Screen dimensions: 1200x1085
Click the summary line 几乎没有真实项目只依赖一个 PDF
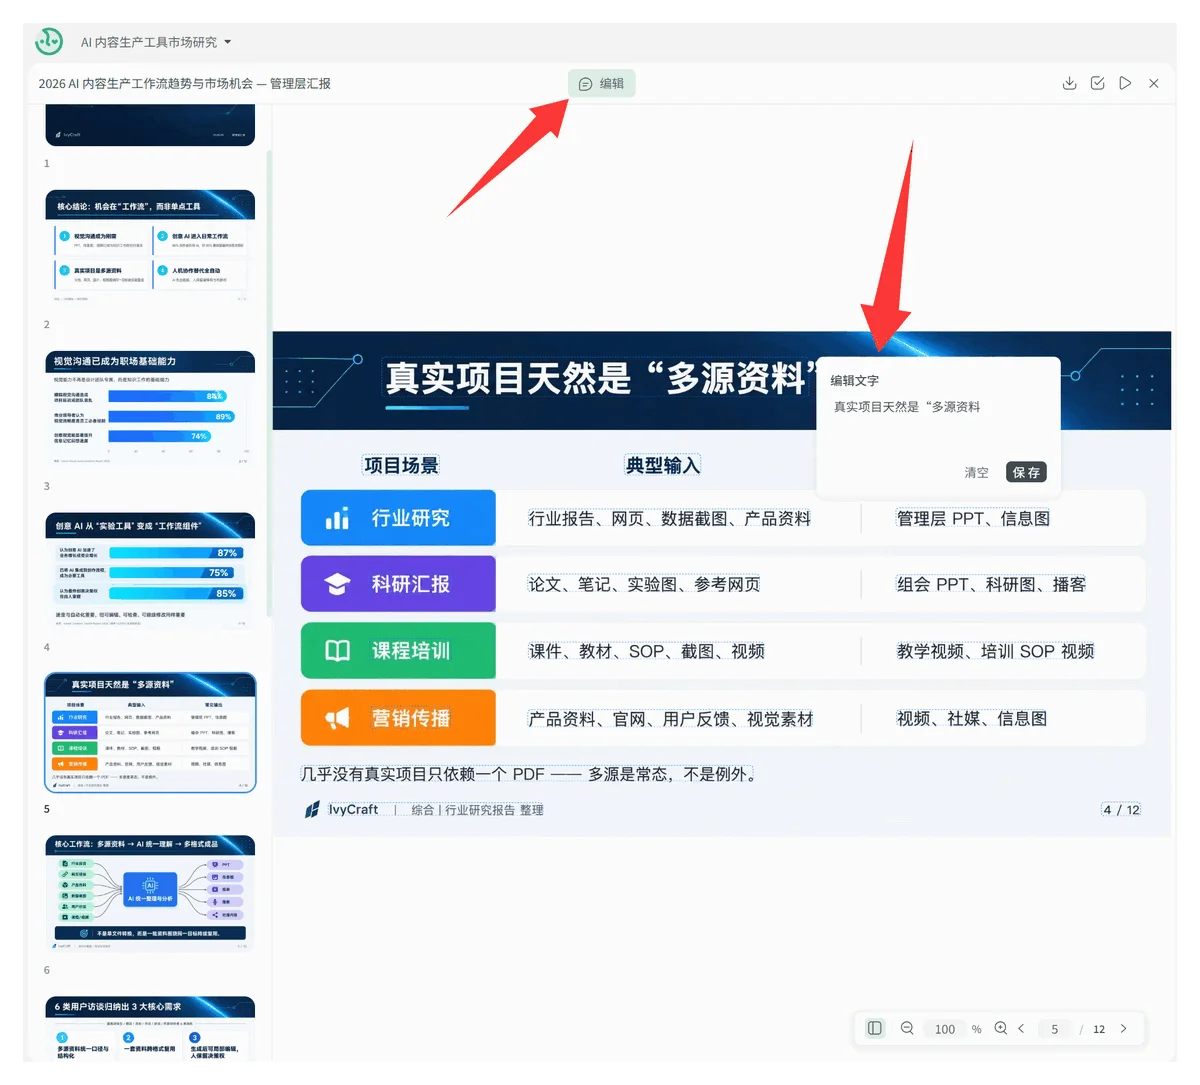(528, 774)
